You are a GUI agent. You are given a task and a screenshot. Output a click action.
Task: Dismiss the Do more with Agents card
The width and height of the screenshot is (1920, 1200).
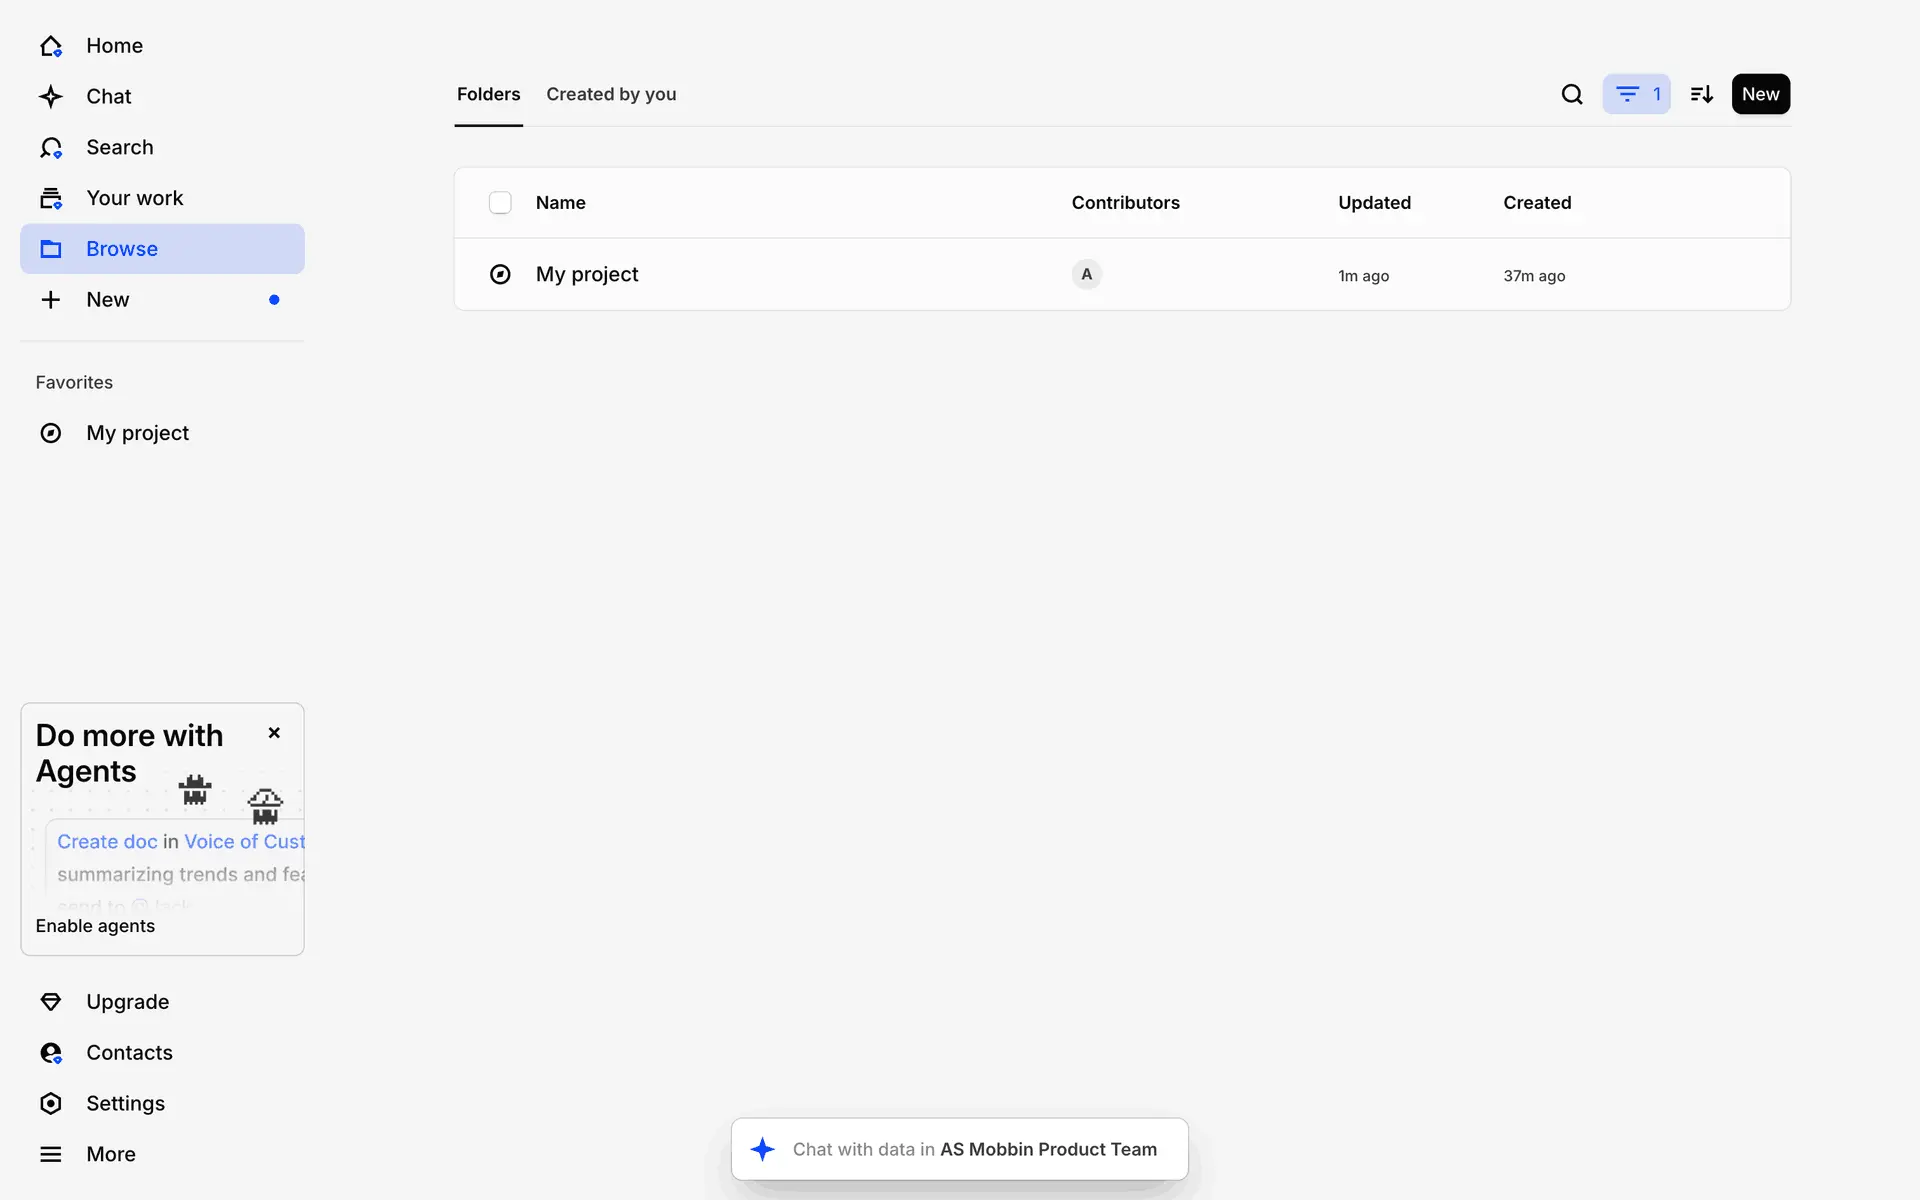[x=274, y=733]
